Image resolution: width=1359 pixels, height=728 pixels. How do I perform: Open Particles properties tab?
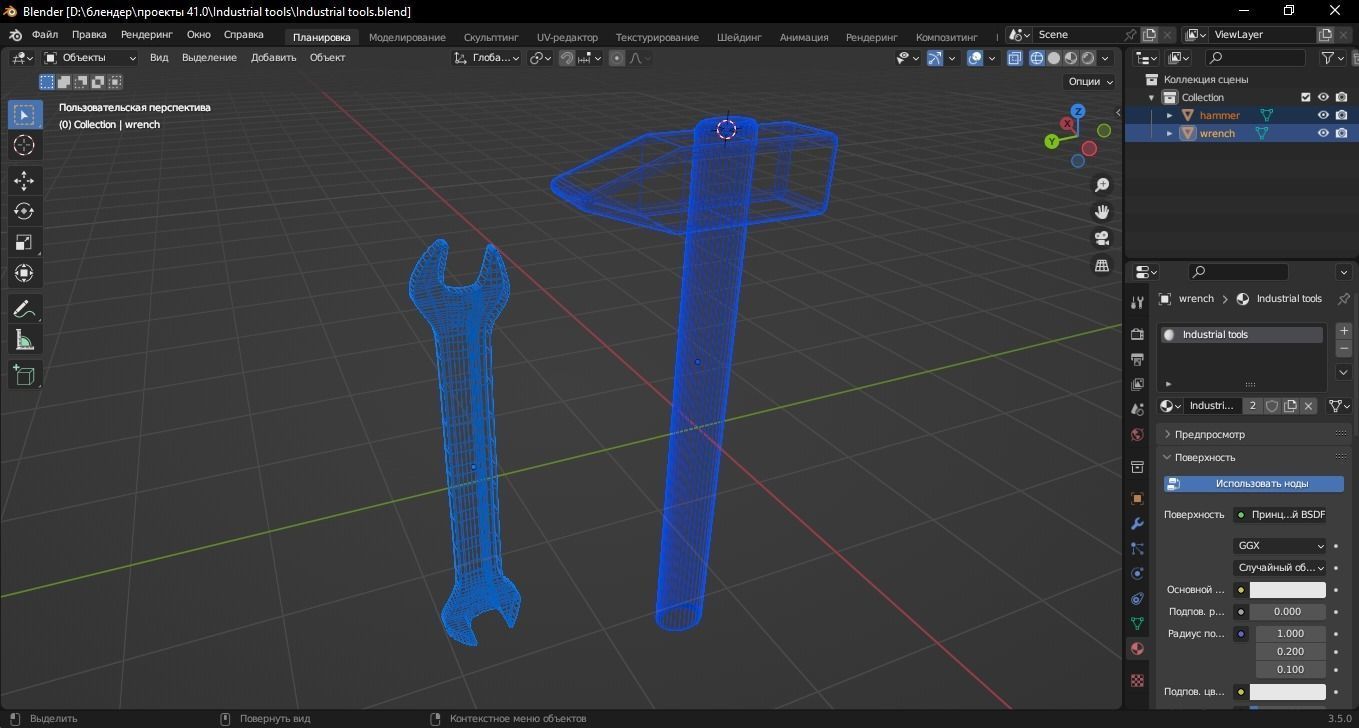click(x=1137, y=548)
